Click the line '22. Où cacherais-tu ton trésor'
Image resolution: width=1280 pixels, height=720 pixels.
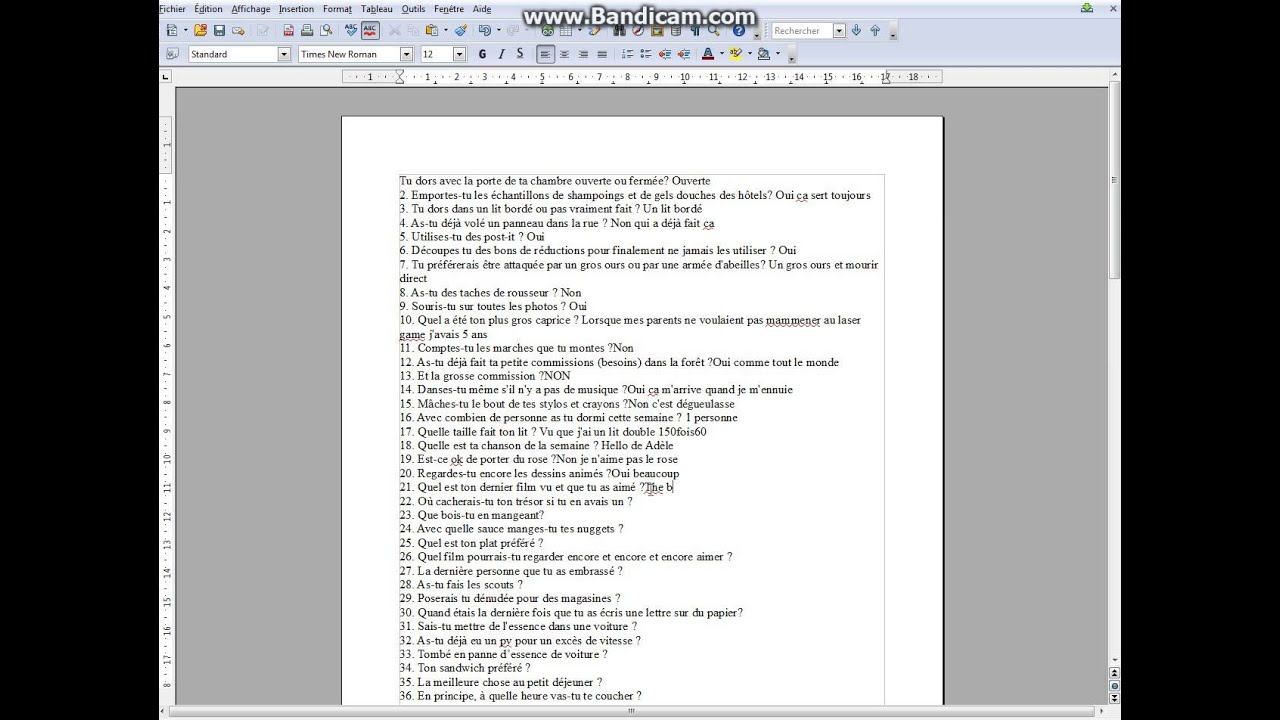click(x=516, y=501)
